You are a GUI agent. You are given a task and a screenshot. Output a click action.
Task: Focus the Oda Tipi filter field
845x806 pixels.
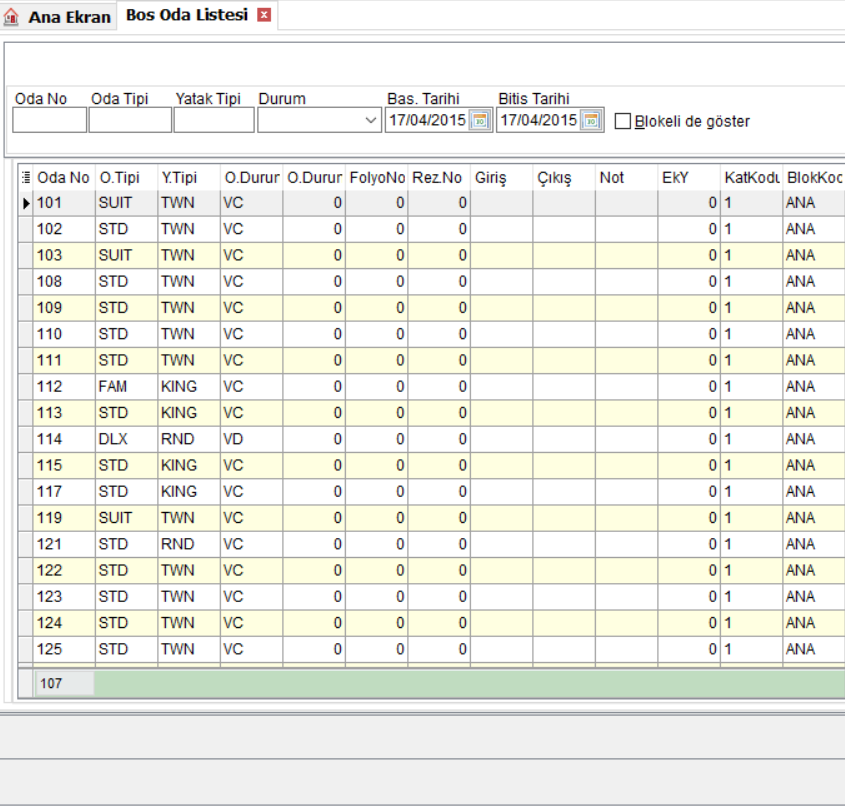tap(130, 120)
